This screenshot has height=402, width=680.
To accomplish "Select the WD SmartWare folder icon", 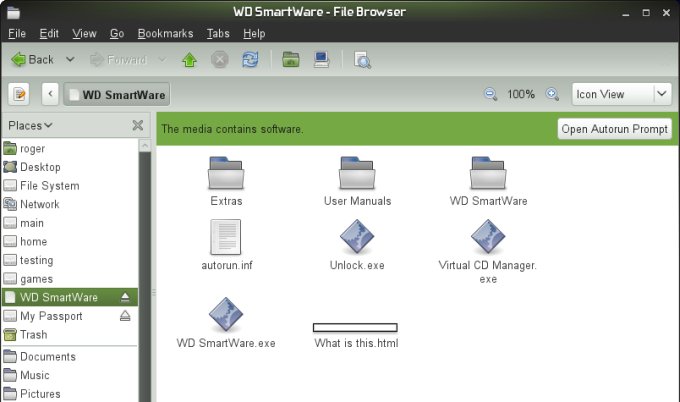I will coord(488,173).
